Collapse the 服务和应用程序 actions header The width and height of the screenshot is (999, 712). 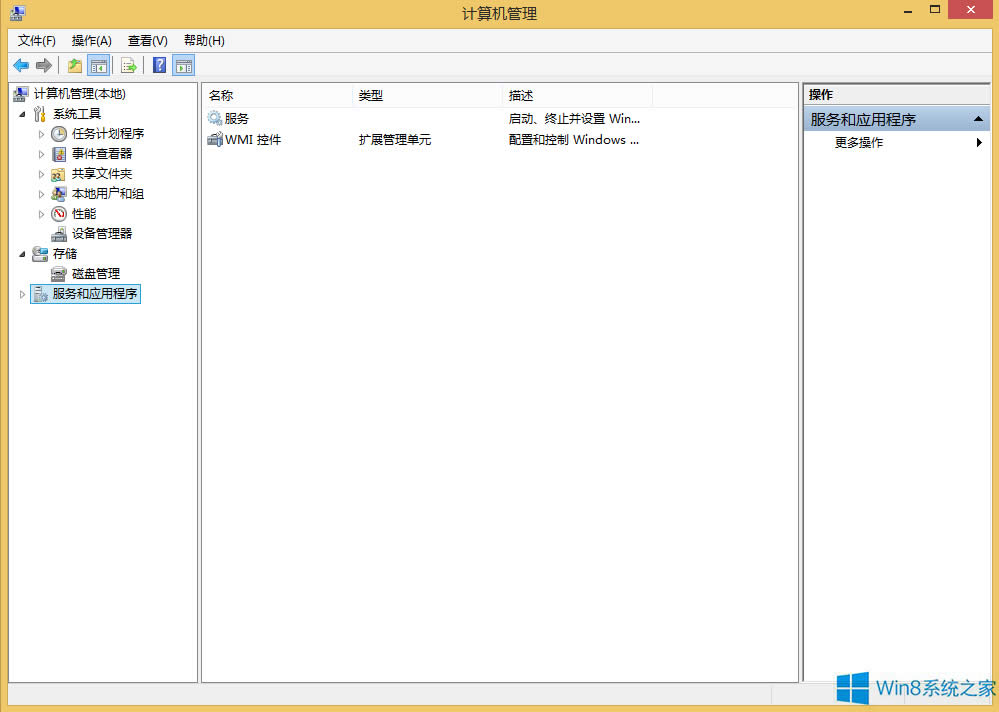click(979, 117)
